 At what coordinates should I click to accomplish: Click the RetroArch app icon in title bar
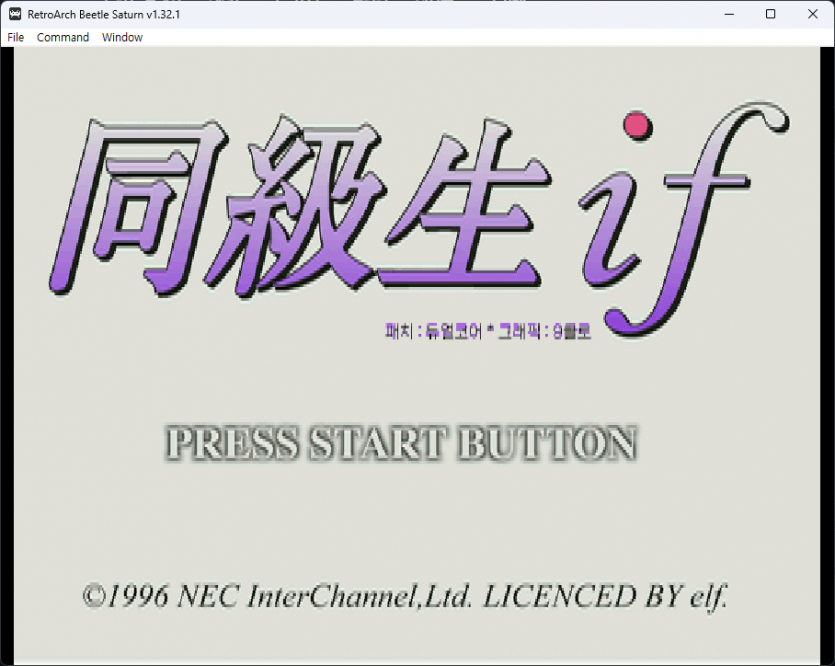tap(15, 14)
